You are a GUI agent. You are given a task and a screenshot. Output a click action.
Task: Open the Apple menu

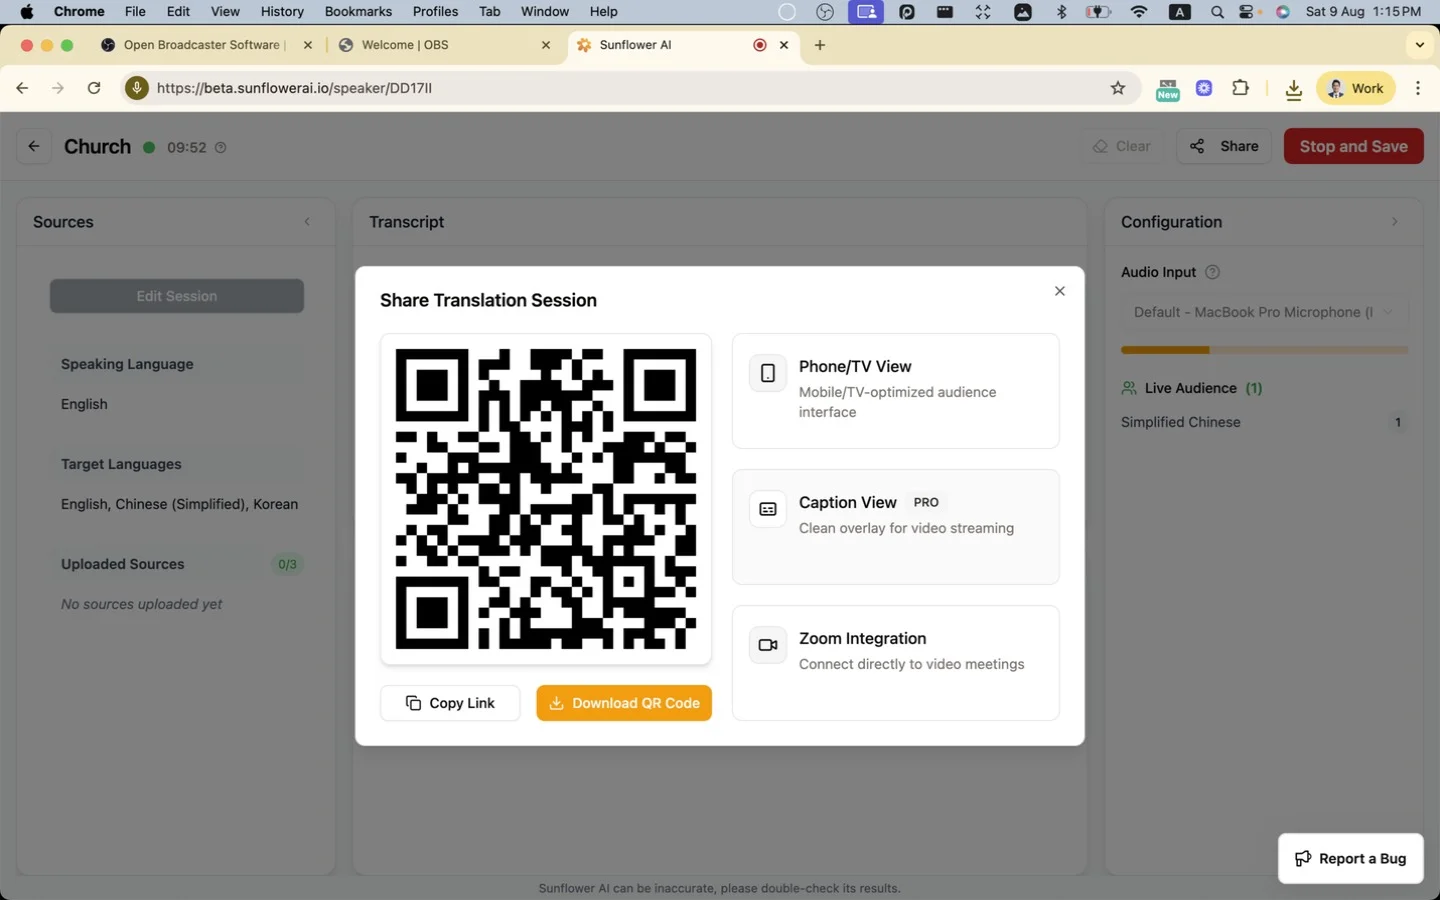(x=27, y=12)
